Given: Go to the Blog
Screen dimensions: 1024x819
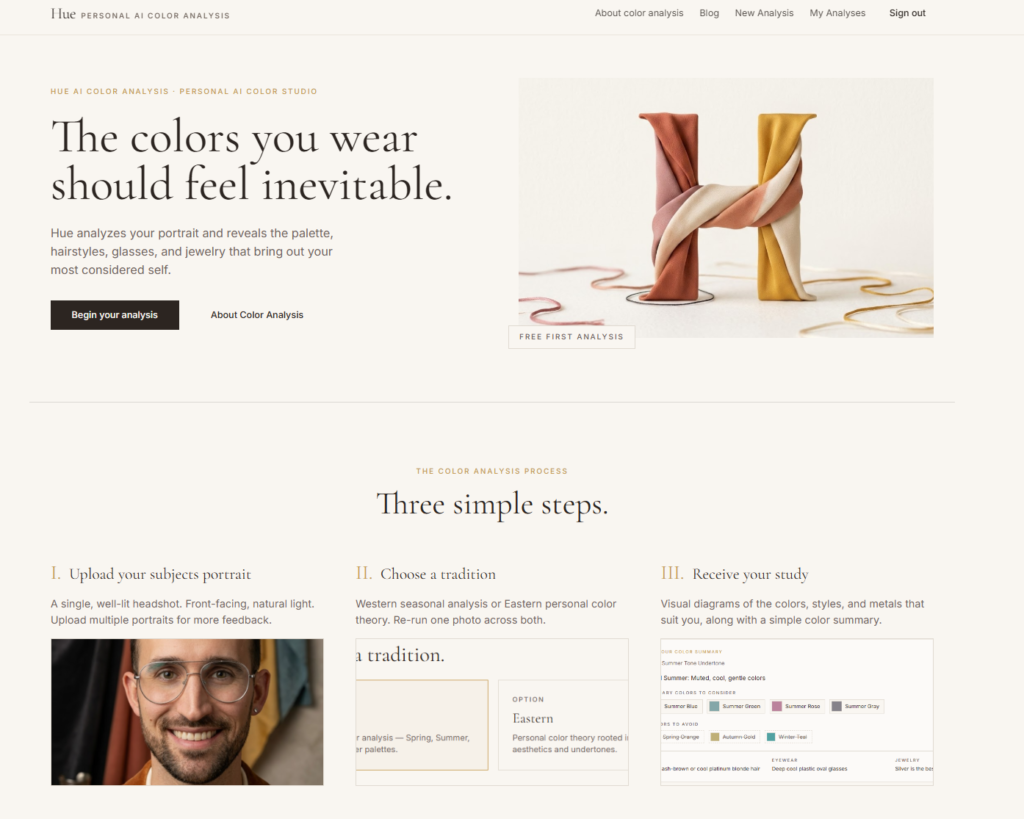Looking at the screenshot, I should (709, 13).
